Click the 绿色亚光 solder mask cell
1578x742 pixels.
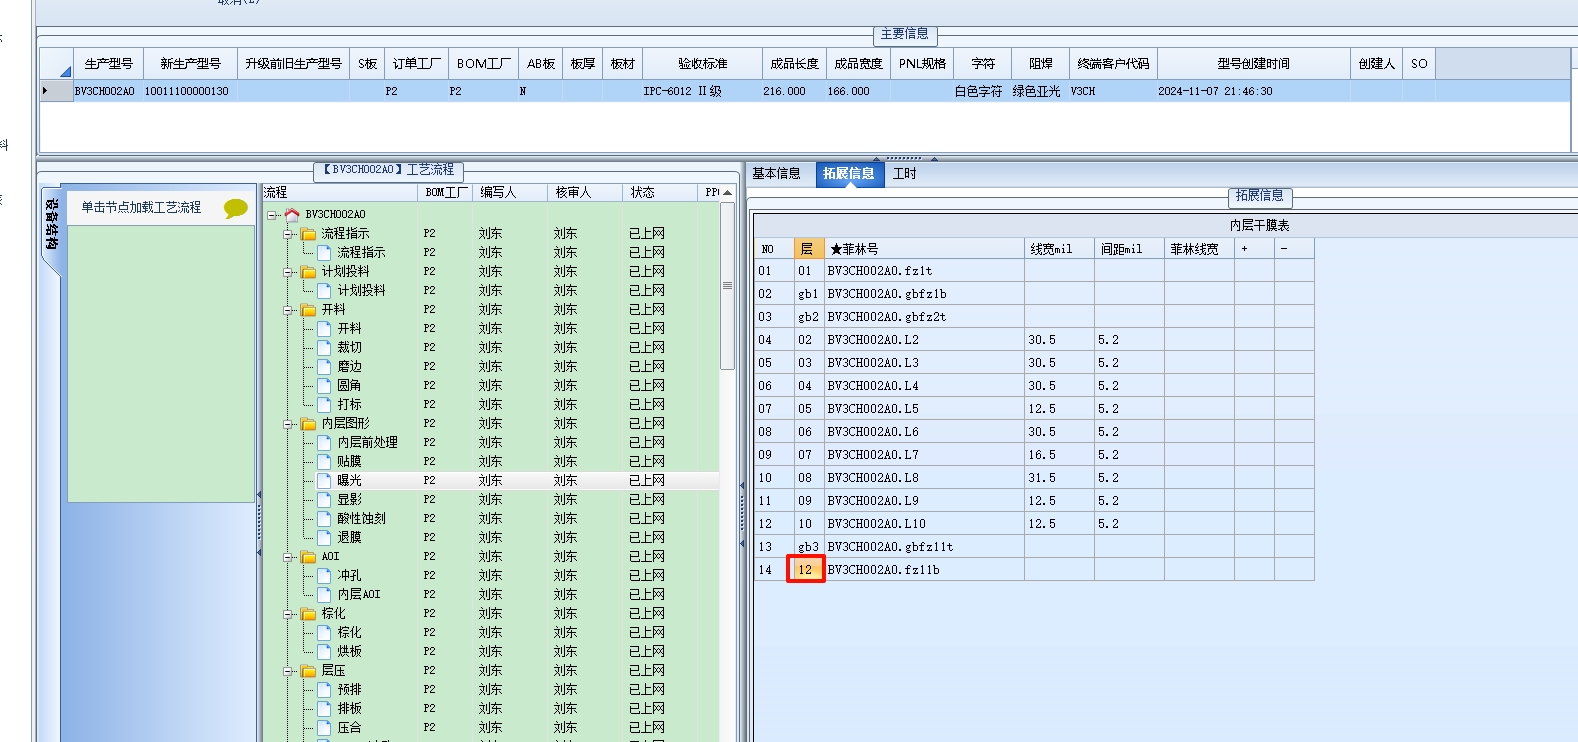pos(1040,91)
